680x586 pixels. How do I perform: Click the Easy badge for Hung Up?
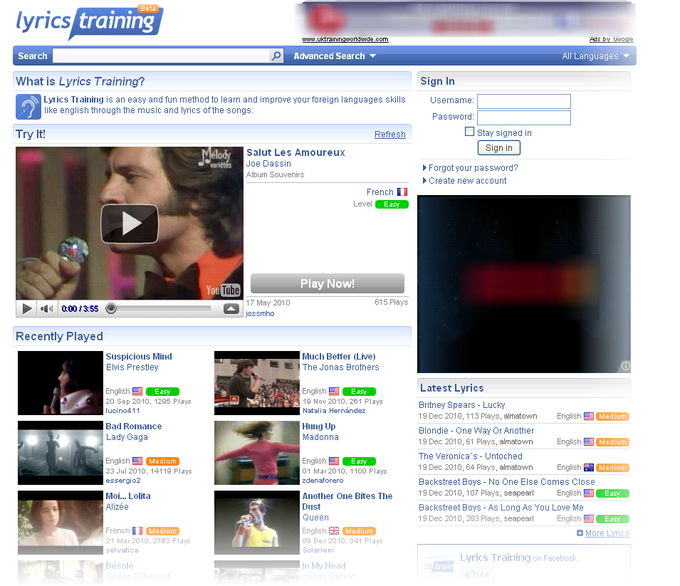point(359,461)
